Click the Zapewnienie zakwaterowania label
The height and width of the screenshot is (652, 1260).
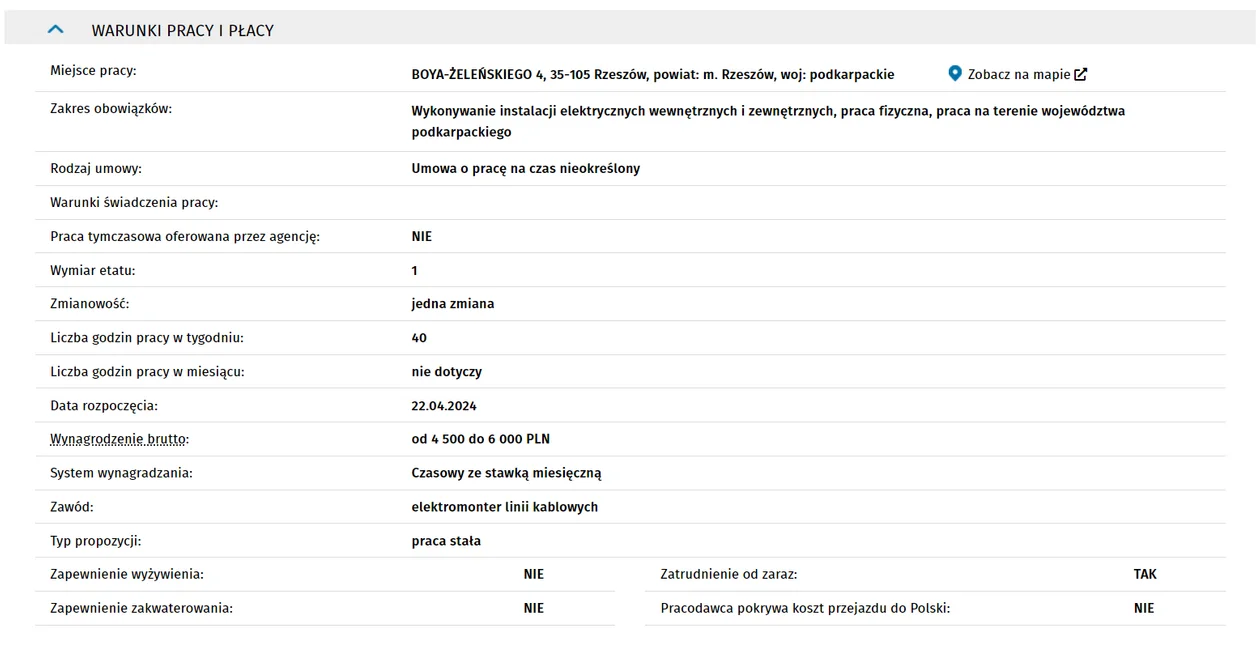(141, 608)
